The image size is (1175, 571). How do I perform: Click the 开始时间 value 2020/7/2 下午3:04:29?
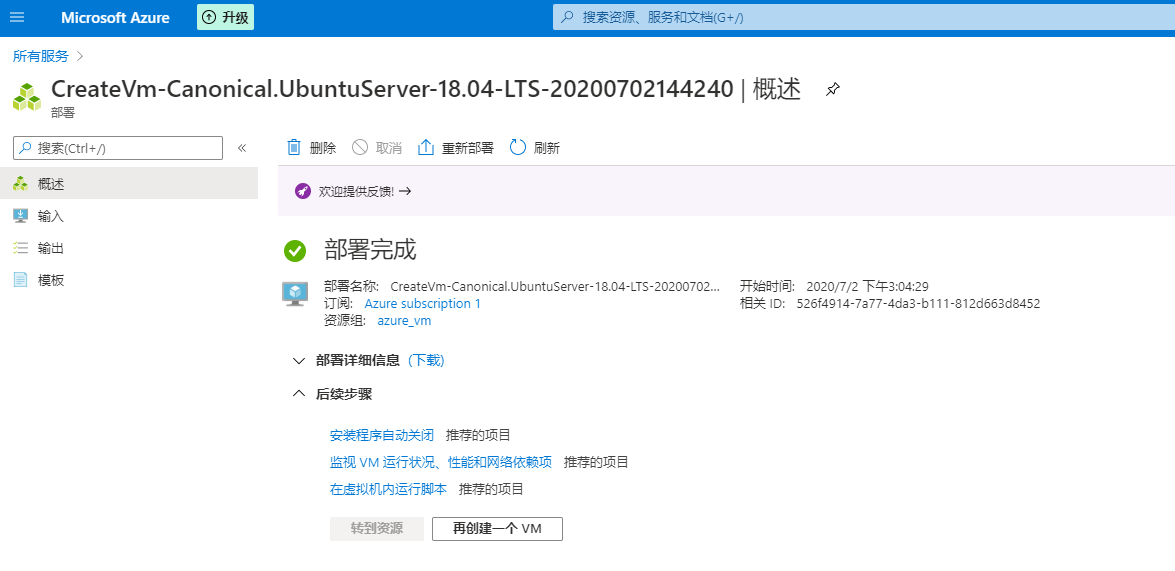(868, 286)
